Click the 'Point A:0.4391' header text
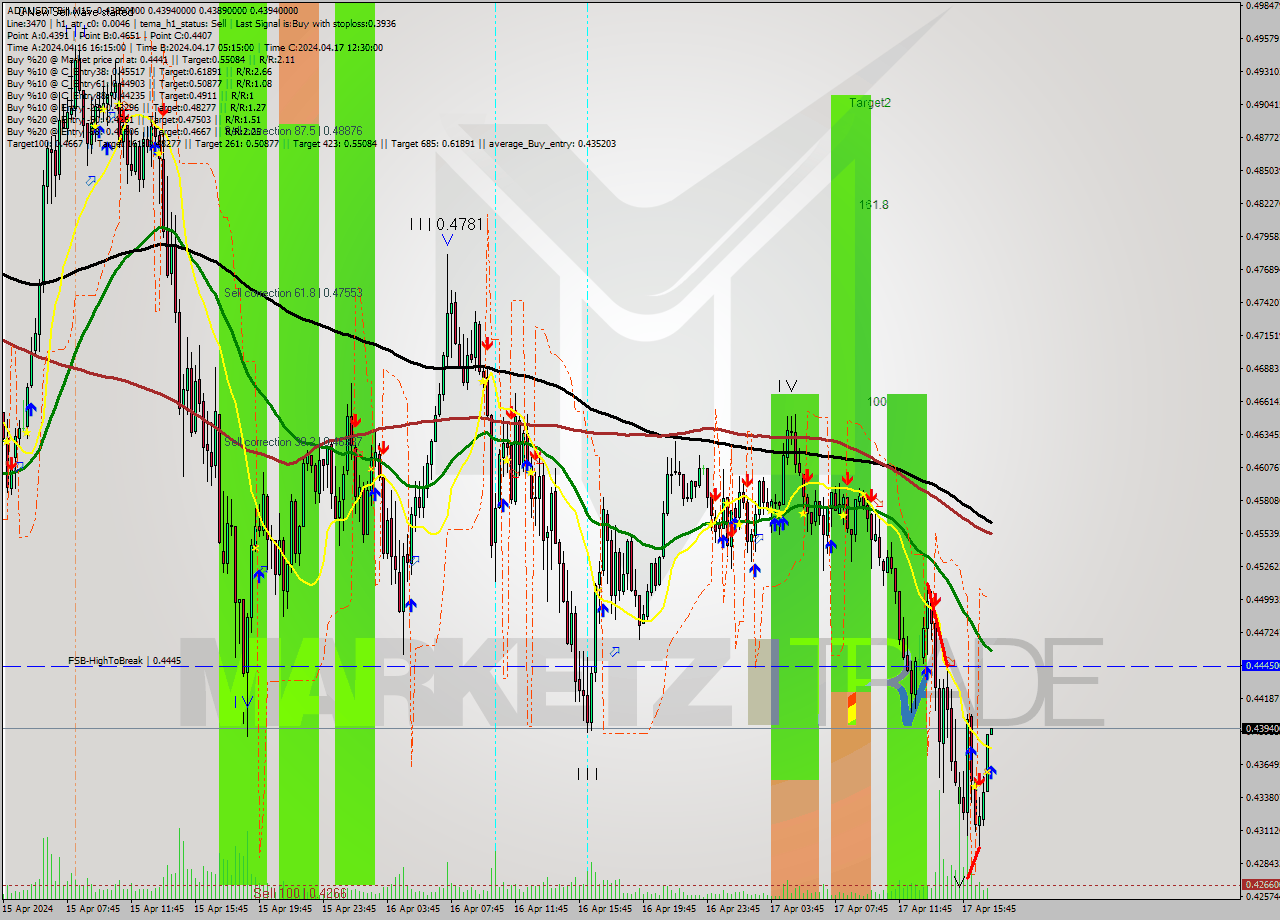 tap(37, 35)
